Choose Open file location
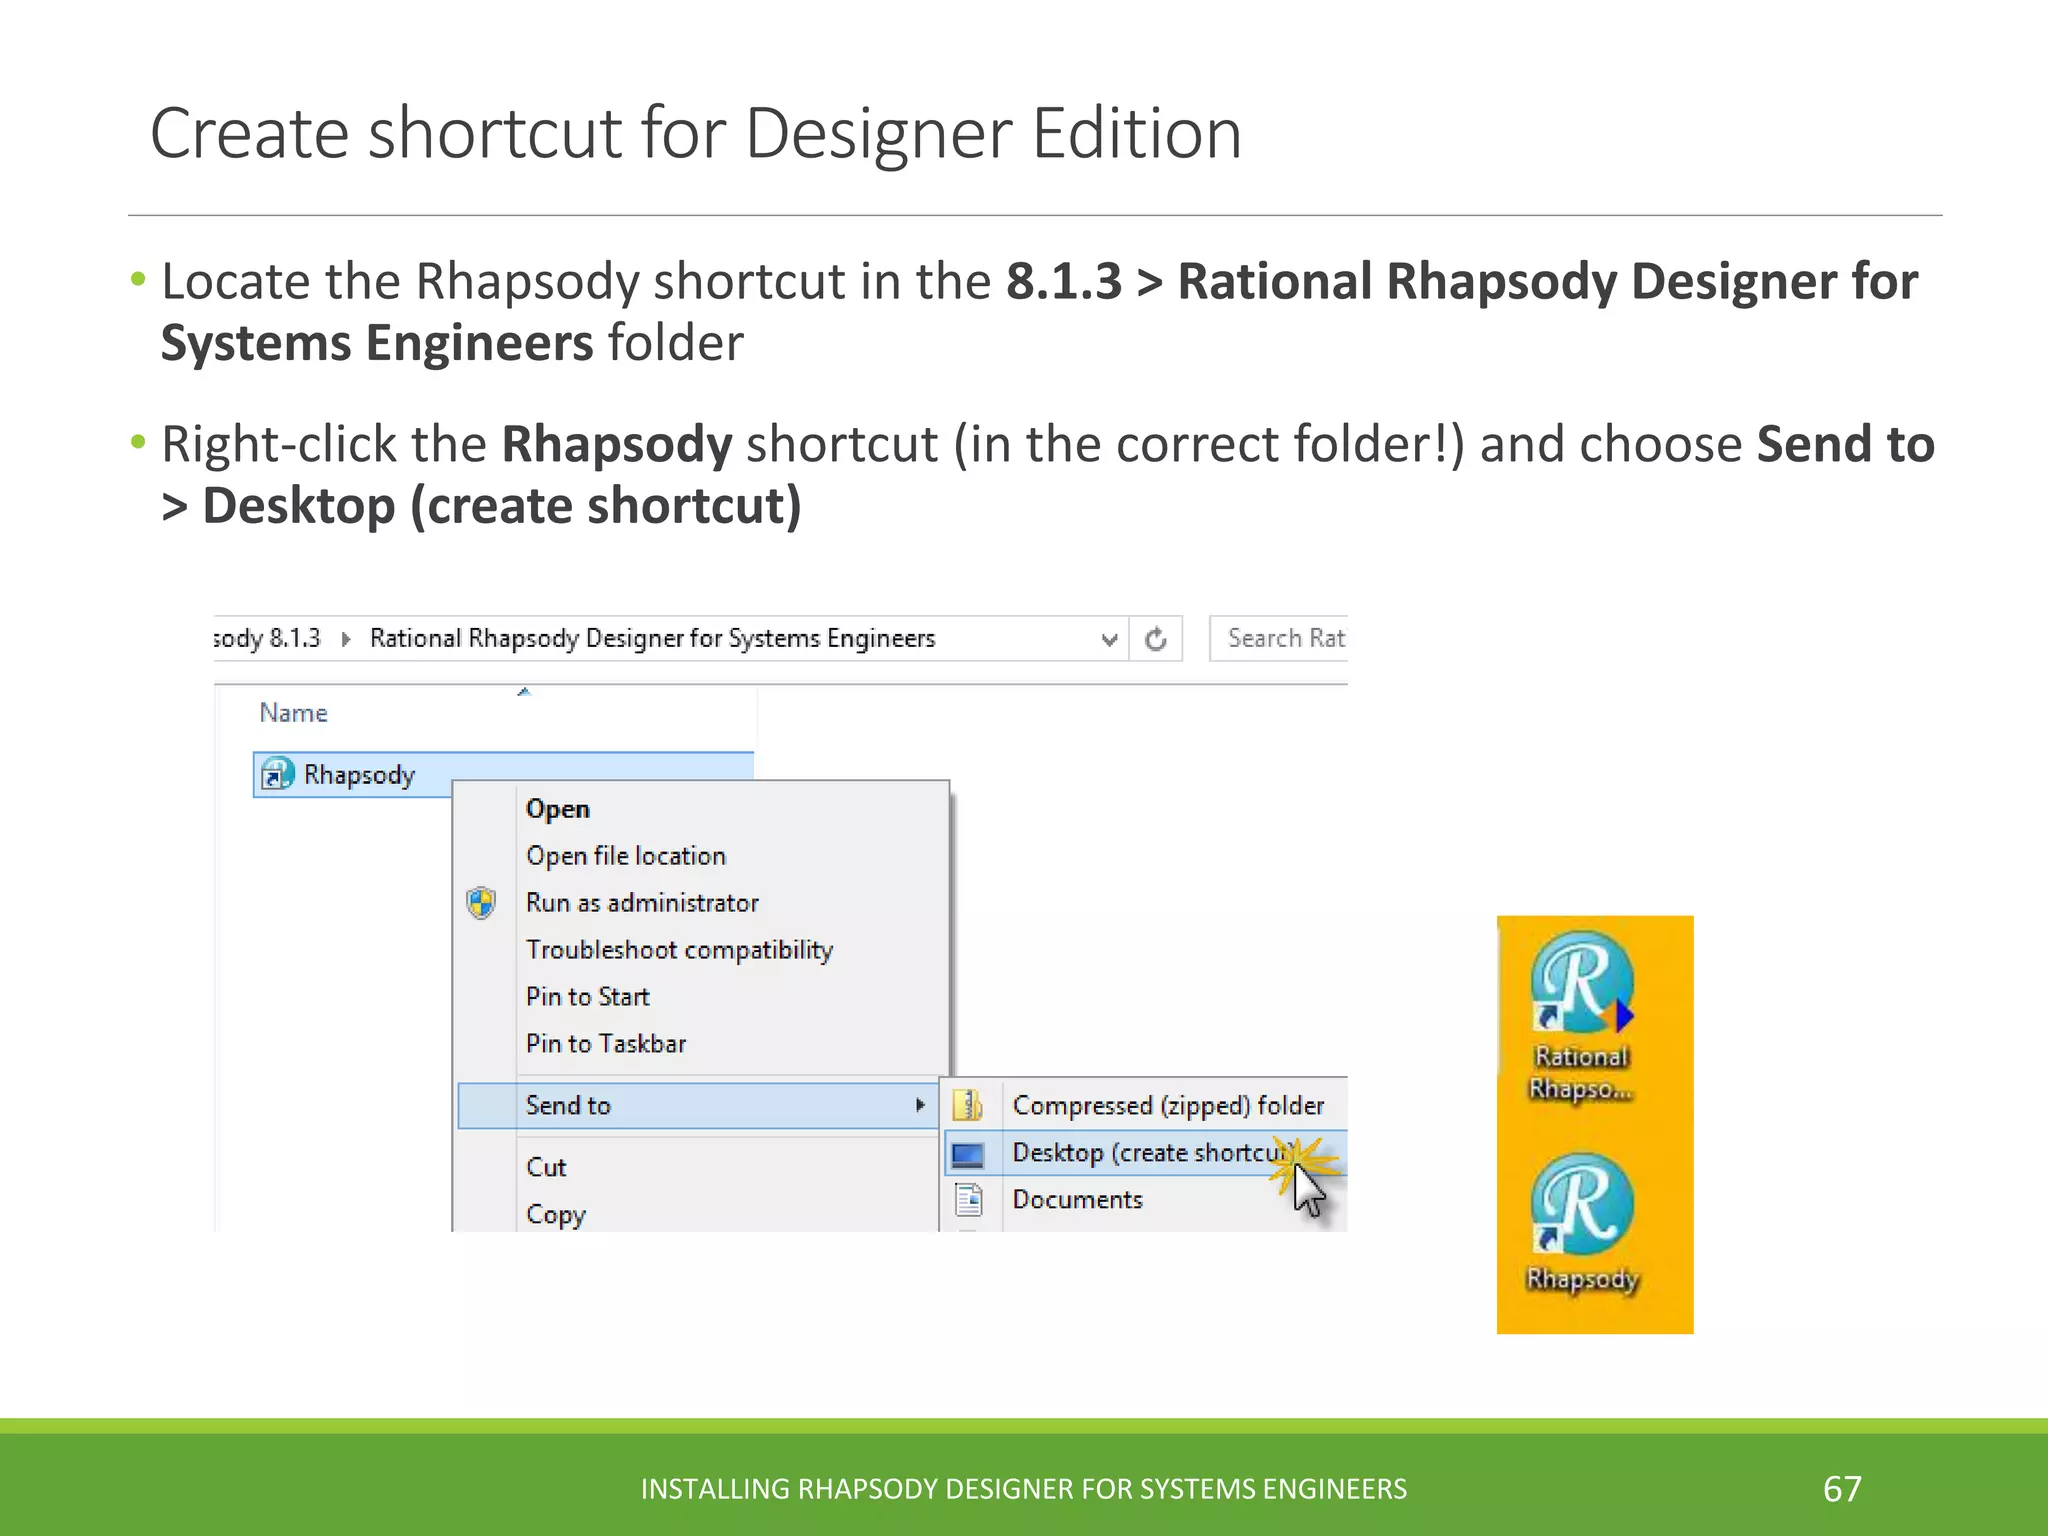This screenshot has height=1536, width=2048. point(626,856)
